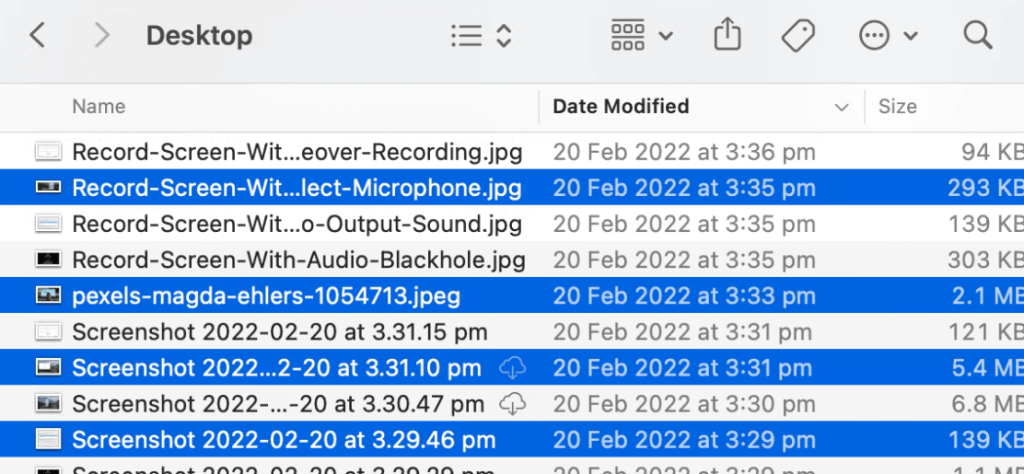Click thumbnail icon of Screenshot 3.31.10 pm

(48, 368)
